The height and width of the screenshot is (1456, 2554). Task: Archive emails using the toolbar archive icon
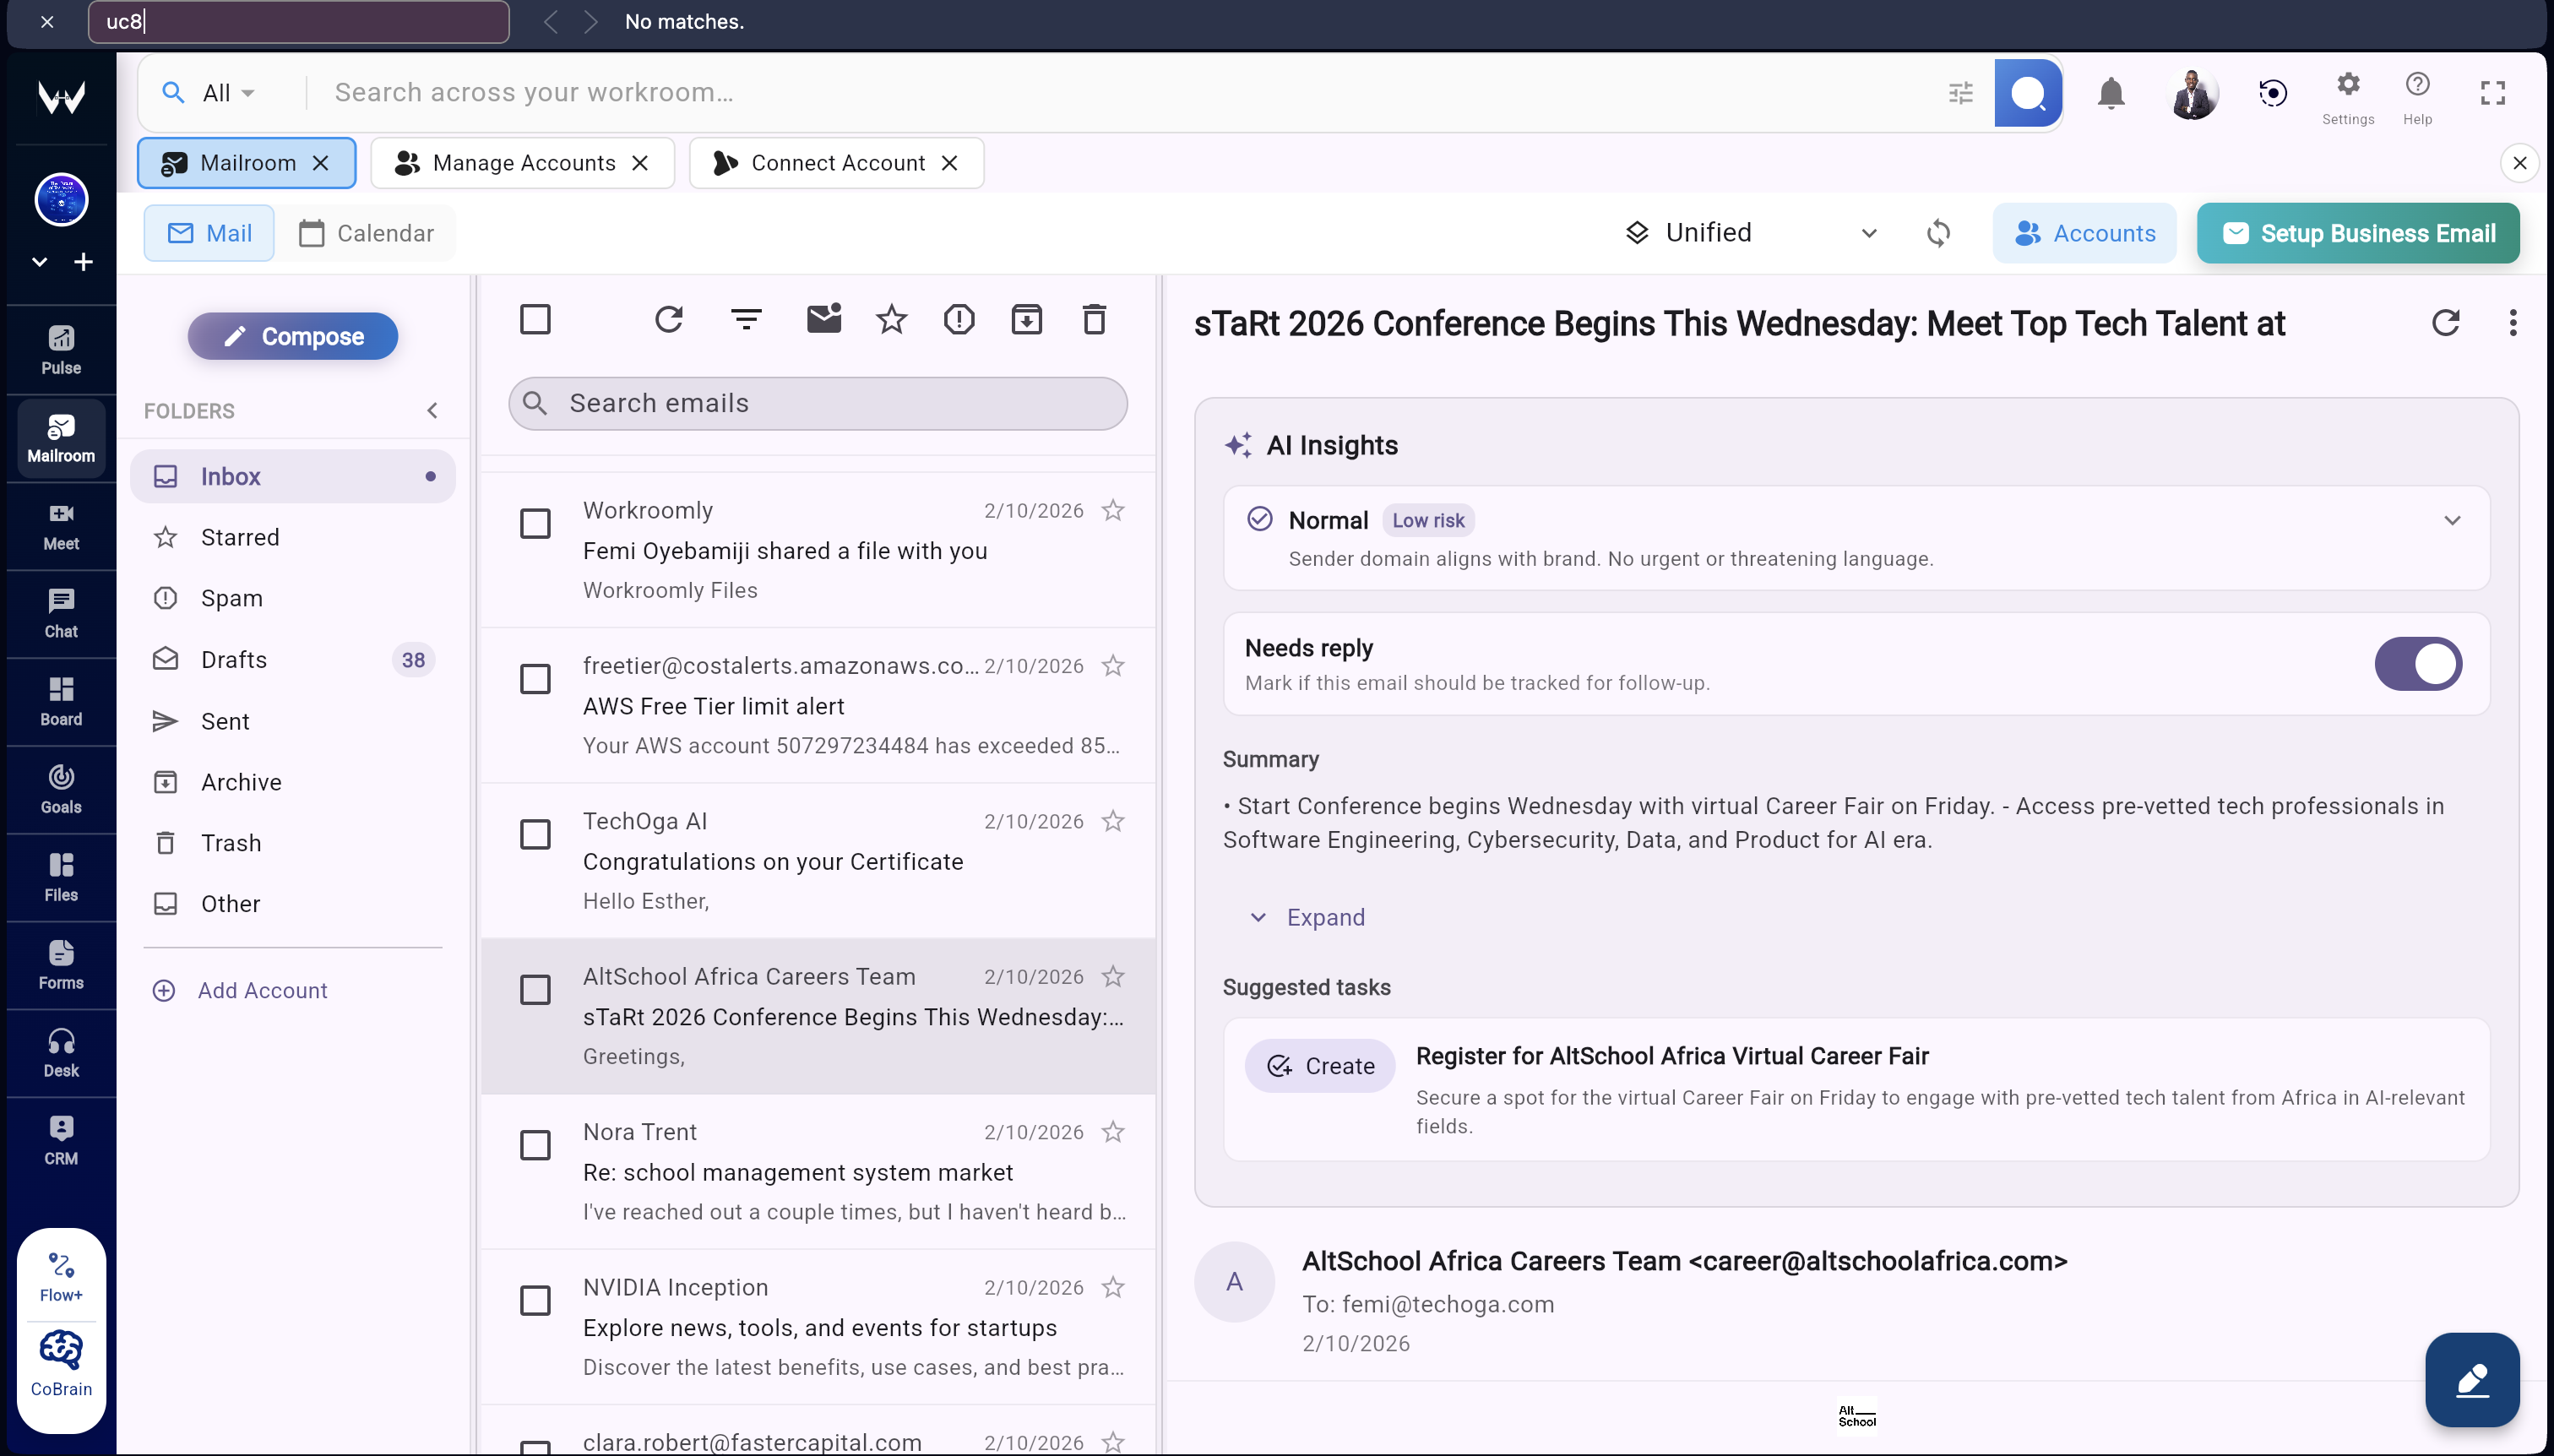click(x=1027, y=318)
